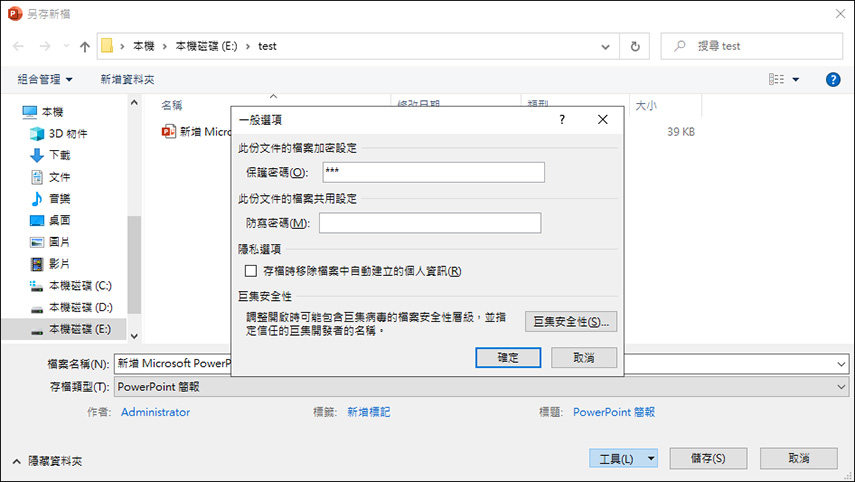Open 文件 folder in sidebar
855x482 pixels.
click(59, 177)
